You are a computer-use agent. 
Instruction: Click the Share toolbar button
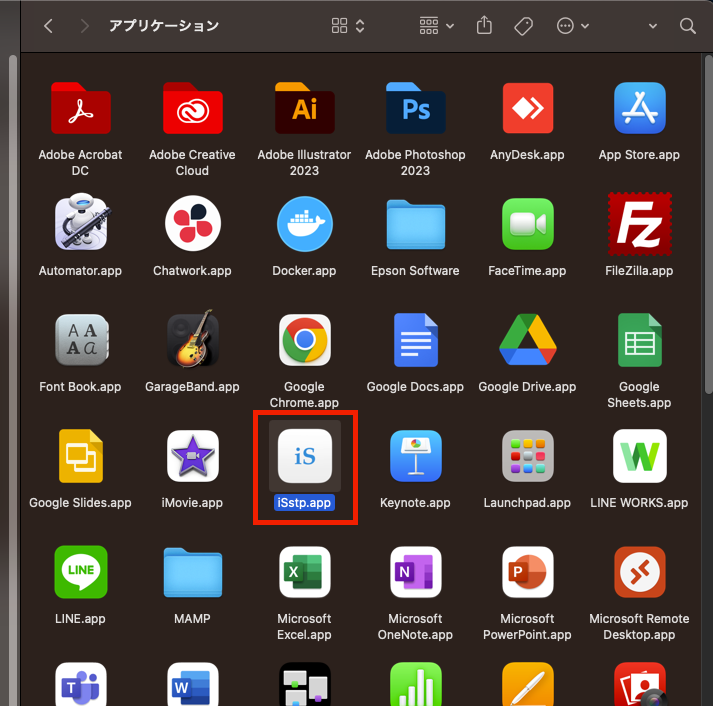484,25
